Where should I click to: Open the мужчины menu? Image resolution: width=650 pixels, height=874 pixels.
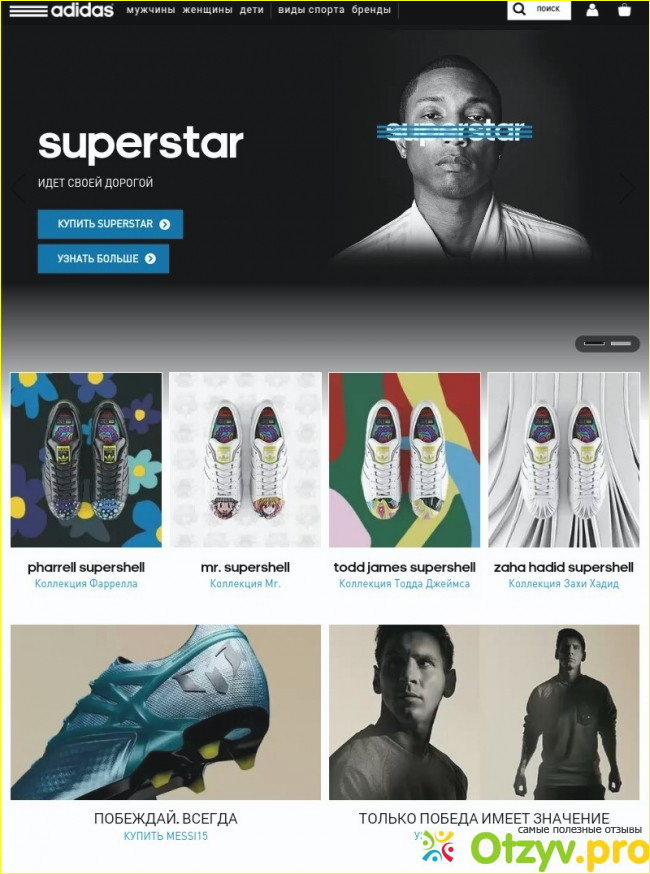point(151,9)
